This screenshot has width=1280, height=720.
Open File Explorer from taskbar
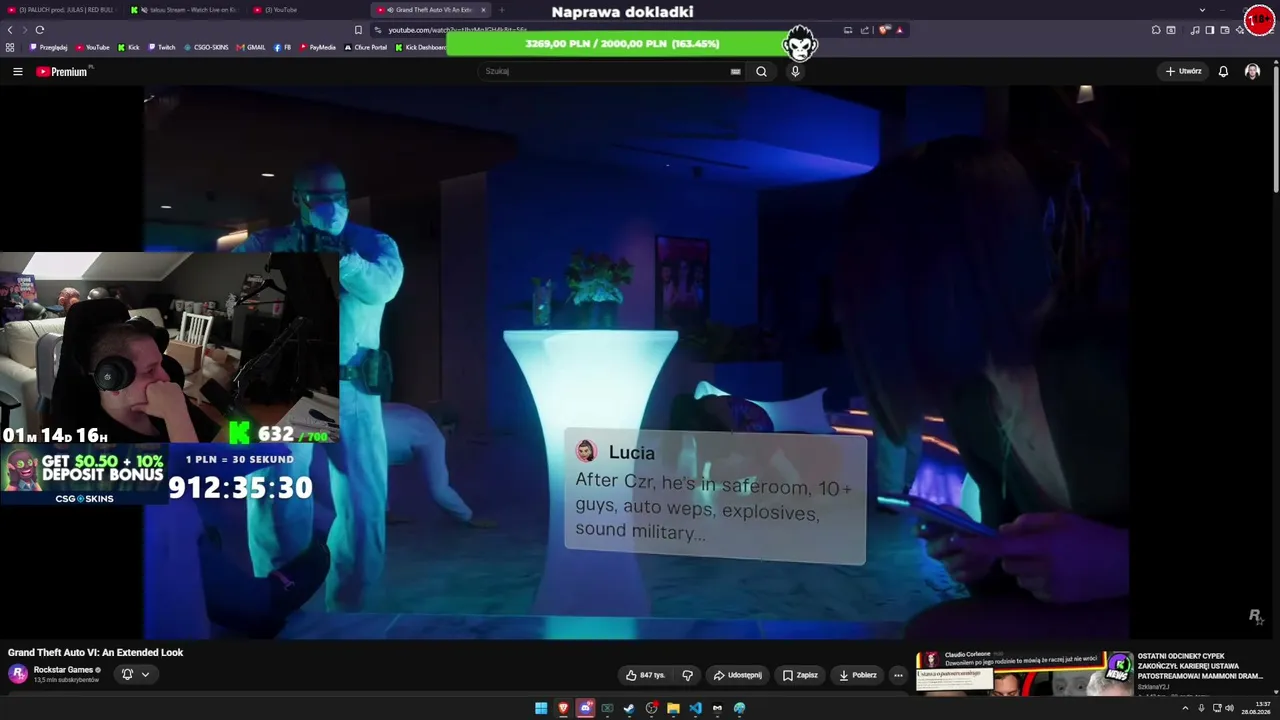point(673,708)
